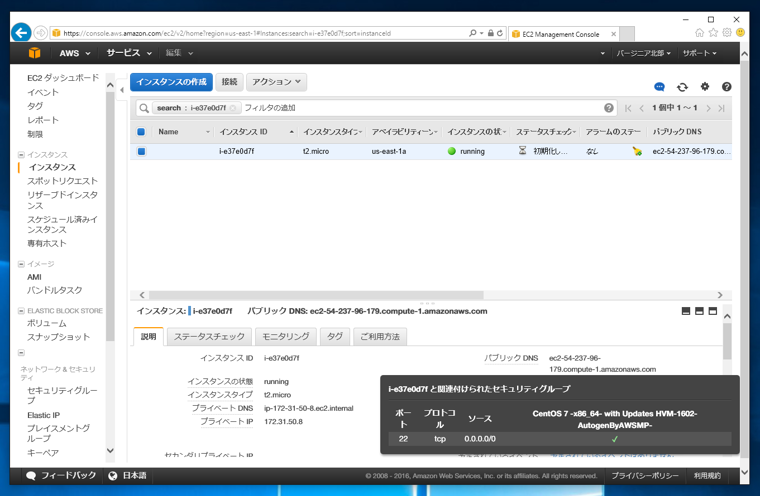
Task: Open the AWS dropdown menu
Action: (x=75, y=53)
